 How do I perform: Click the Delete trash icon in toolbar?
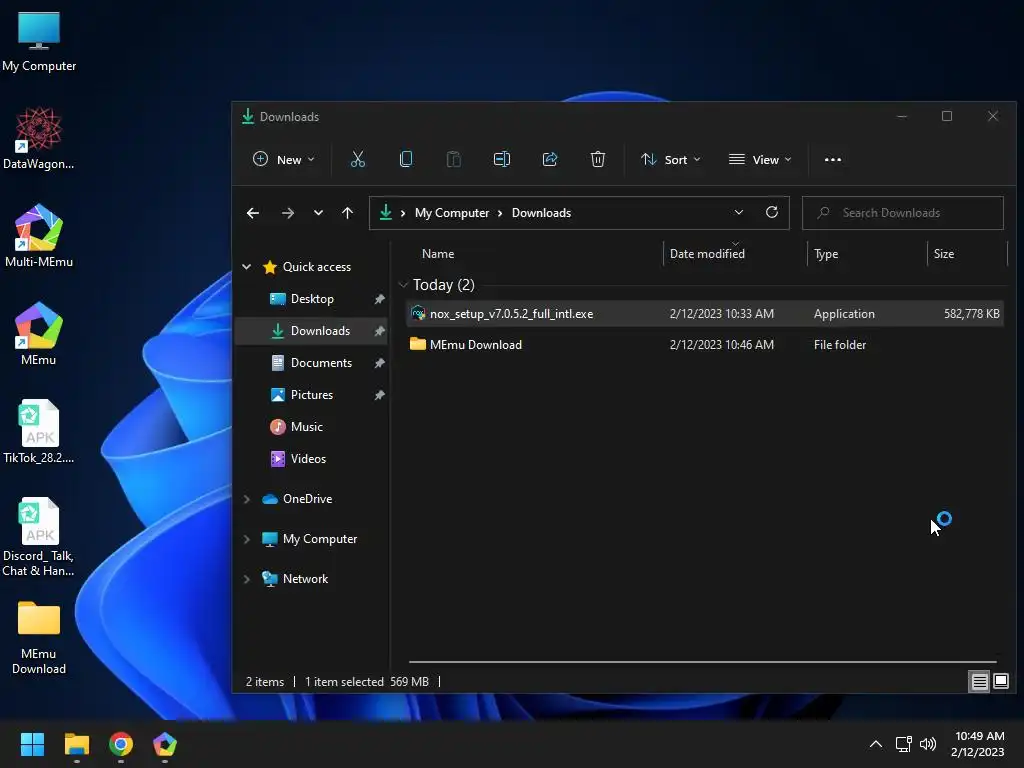tap(598, 159)
